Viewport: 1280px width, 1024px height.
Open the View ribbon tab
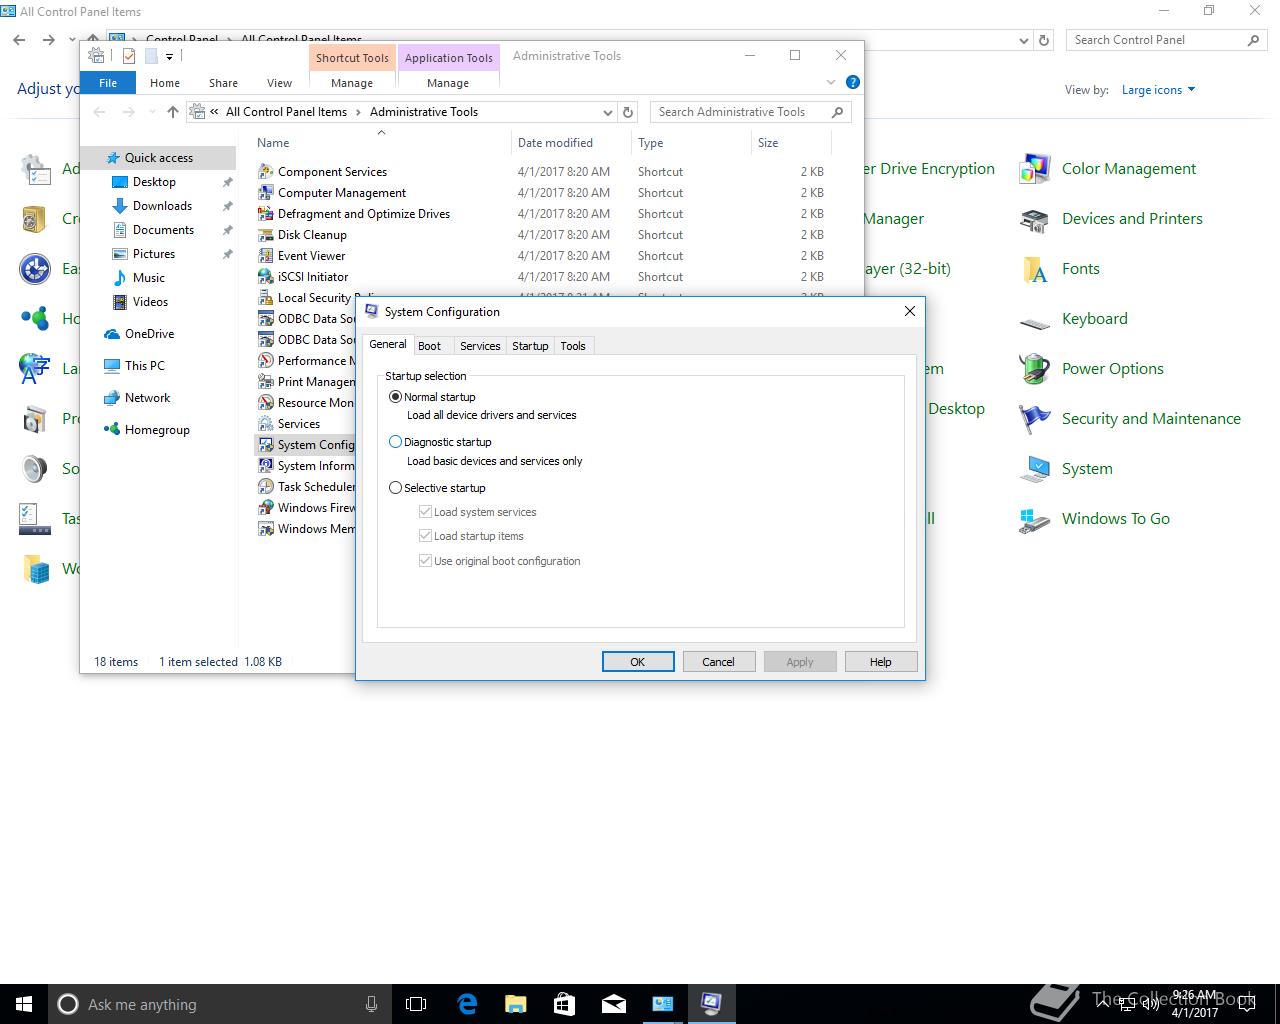pos(279,83)
